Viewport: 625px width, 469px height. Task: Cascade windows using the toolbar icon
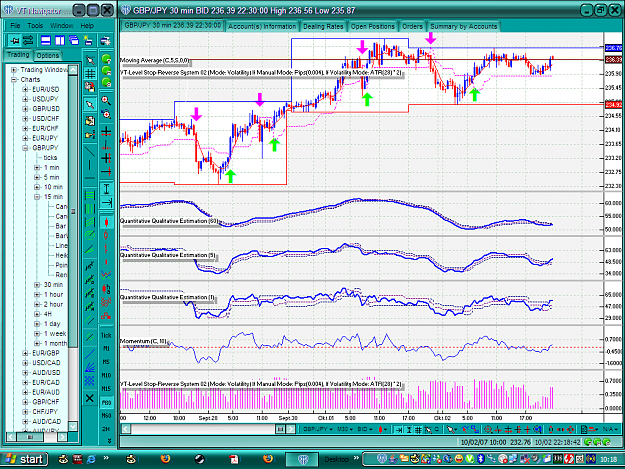74,40
